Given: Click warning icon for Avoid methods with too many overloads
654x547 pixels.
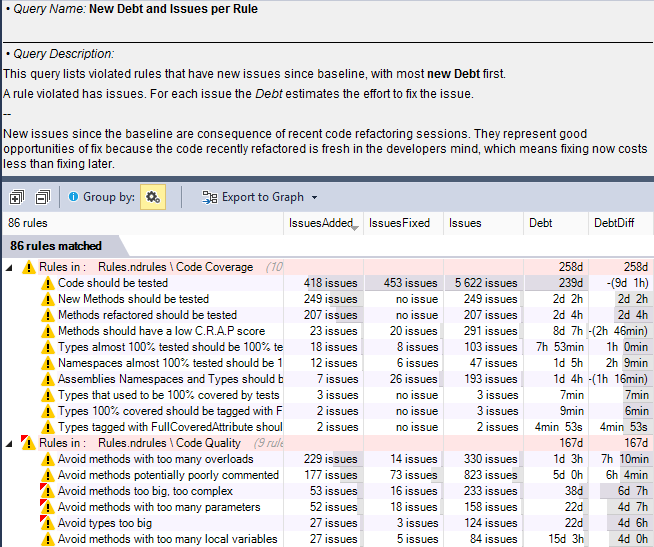Looking at the screenshot, I should point(47,459).
